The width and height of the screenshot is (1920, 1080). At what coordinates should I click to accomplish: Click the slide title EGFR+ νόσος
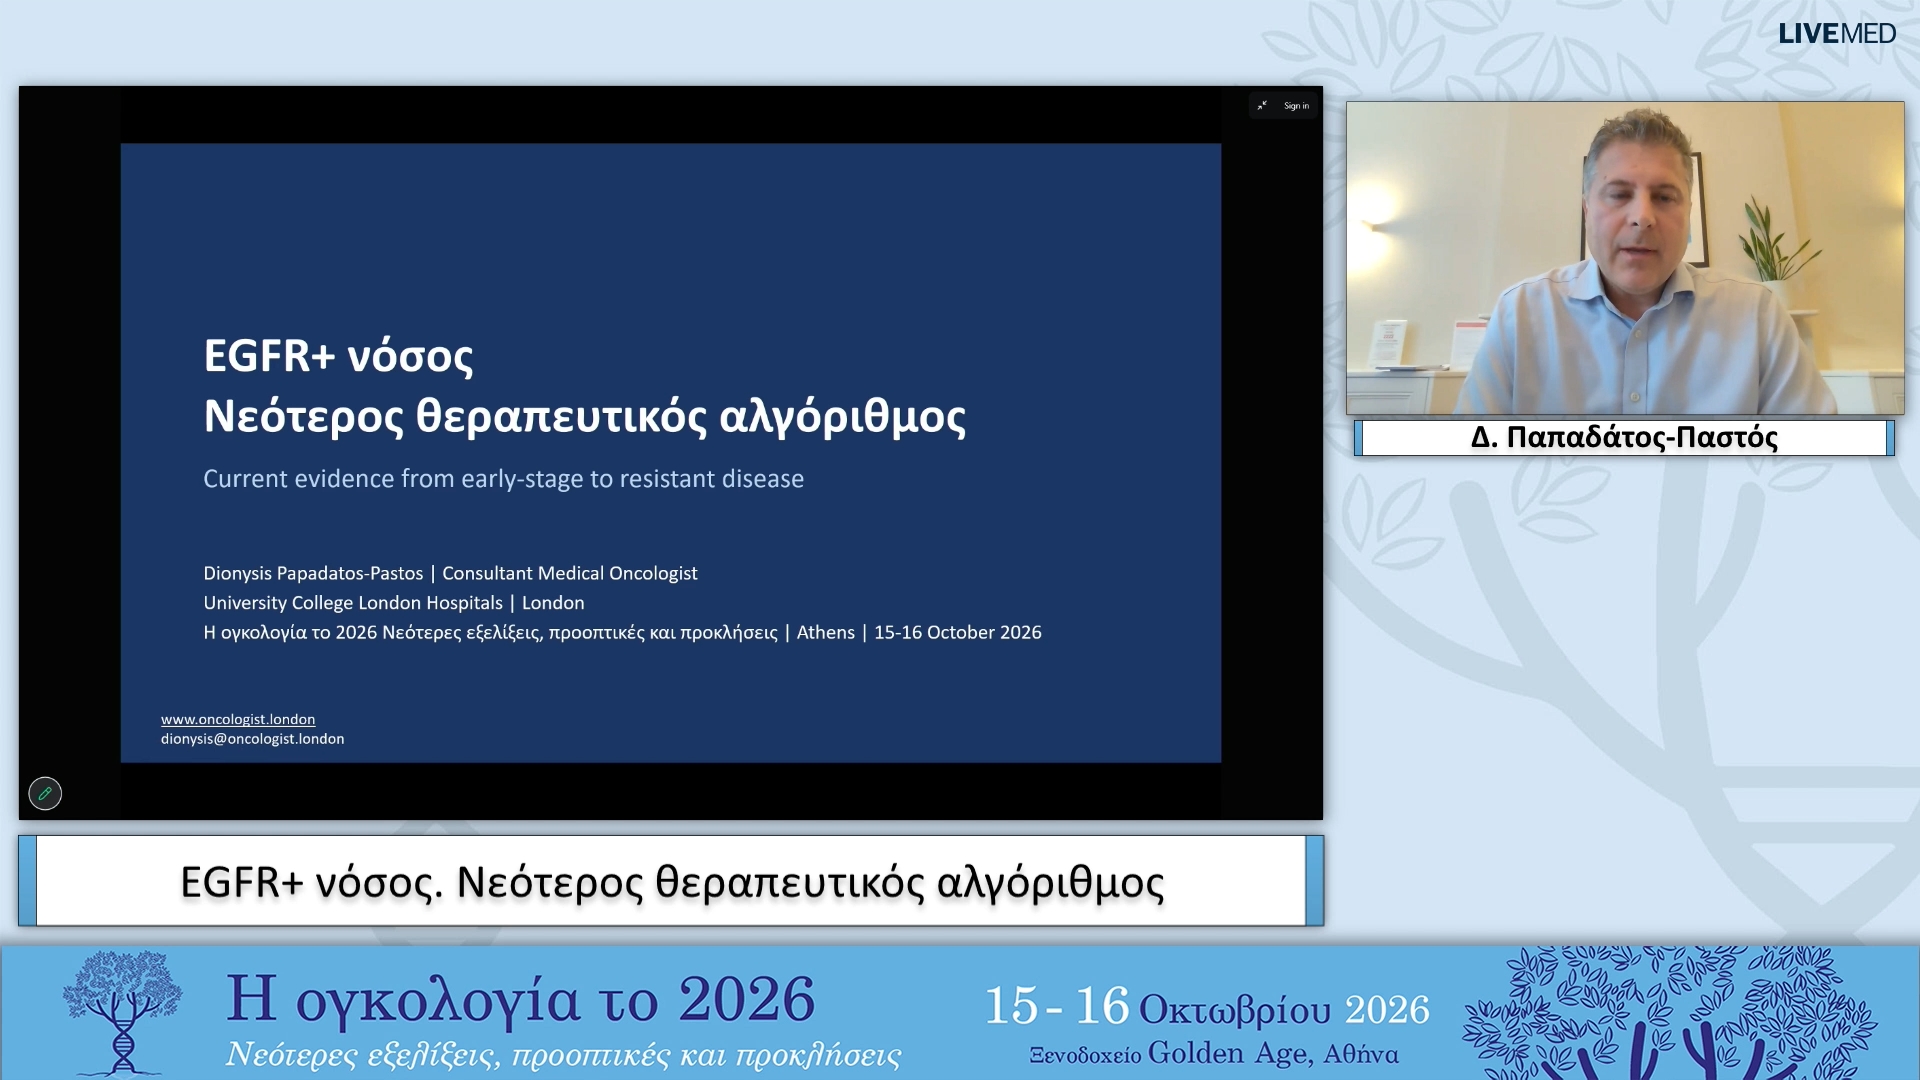pos(338,356)
